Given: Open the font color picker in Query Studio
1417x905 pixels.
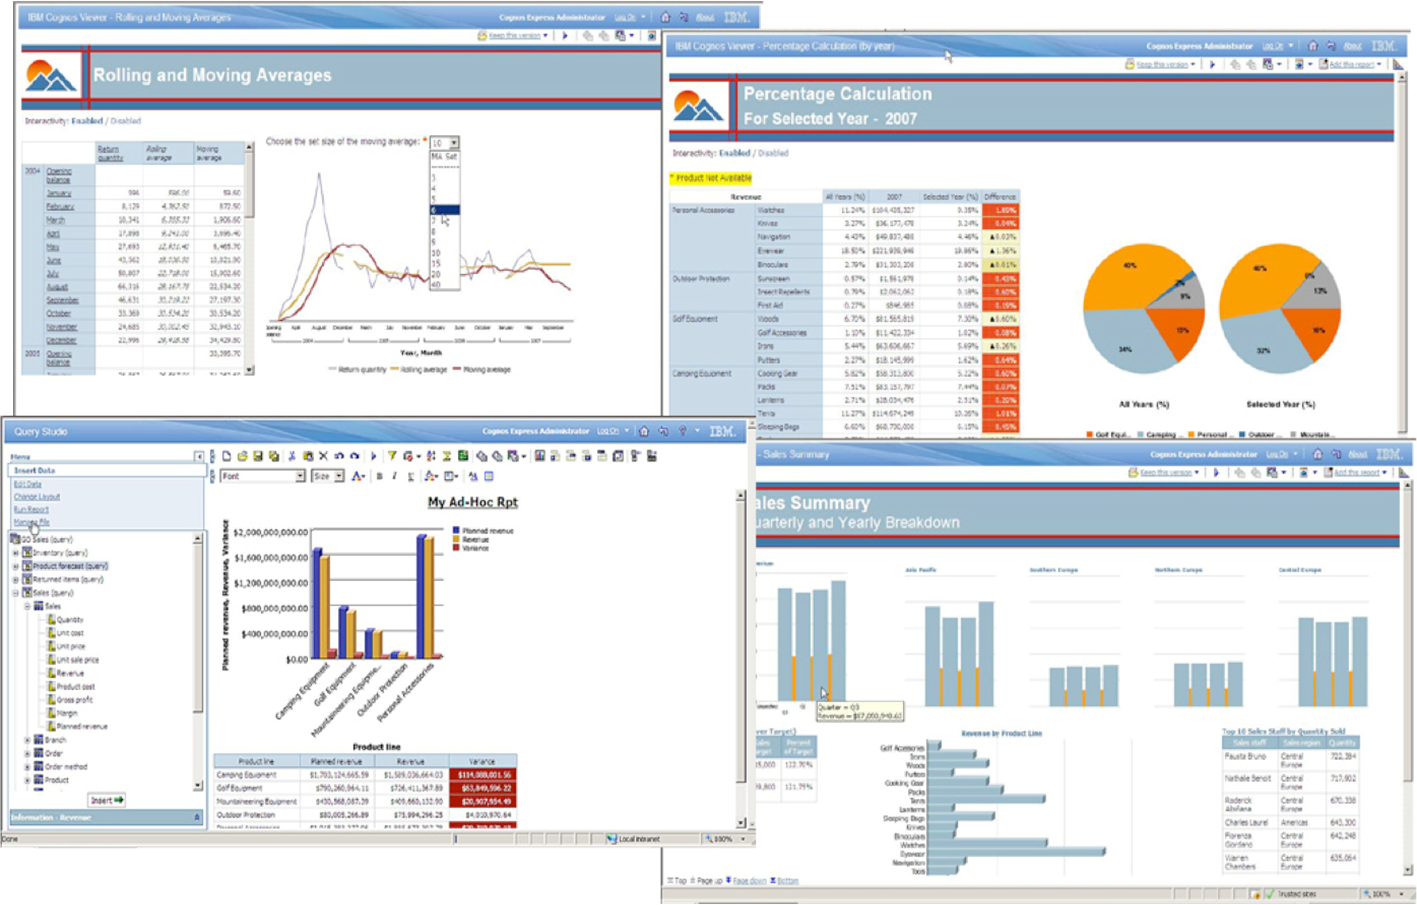Looking at the screenshot, I should coord(357,477).
